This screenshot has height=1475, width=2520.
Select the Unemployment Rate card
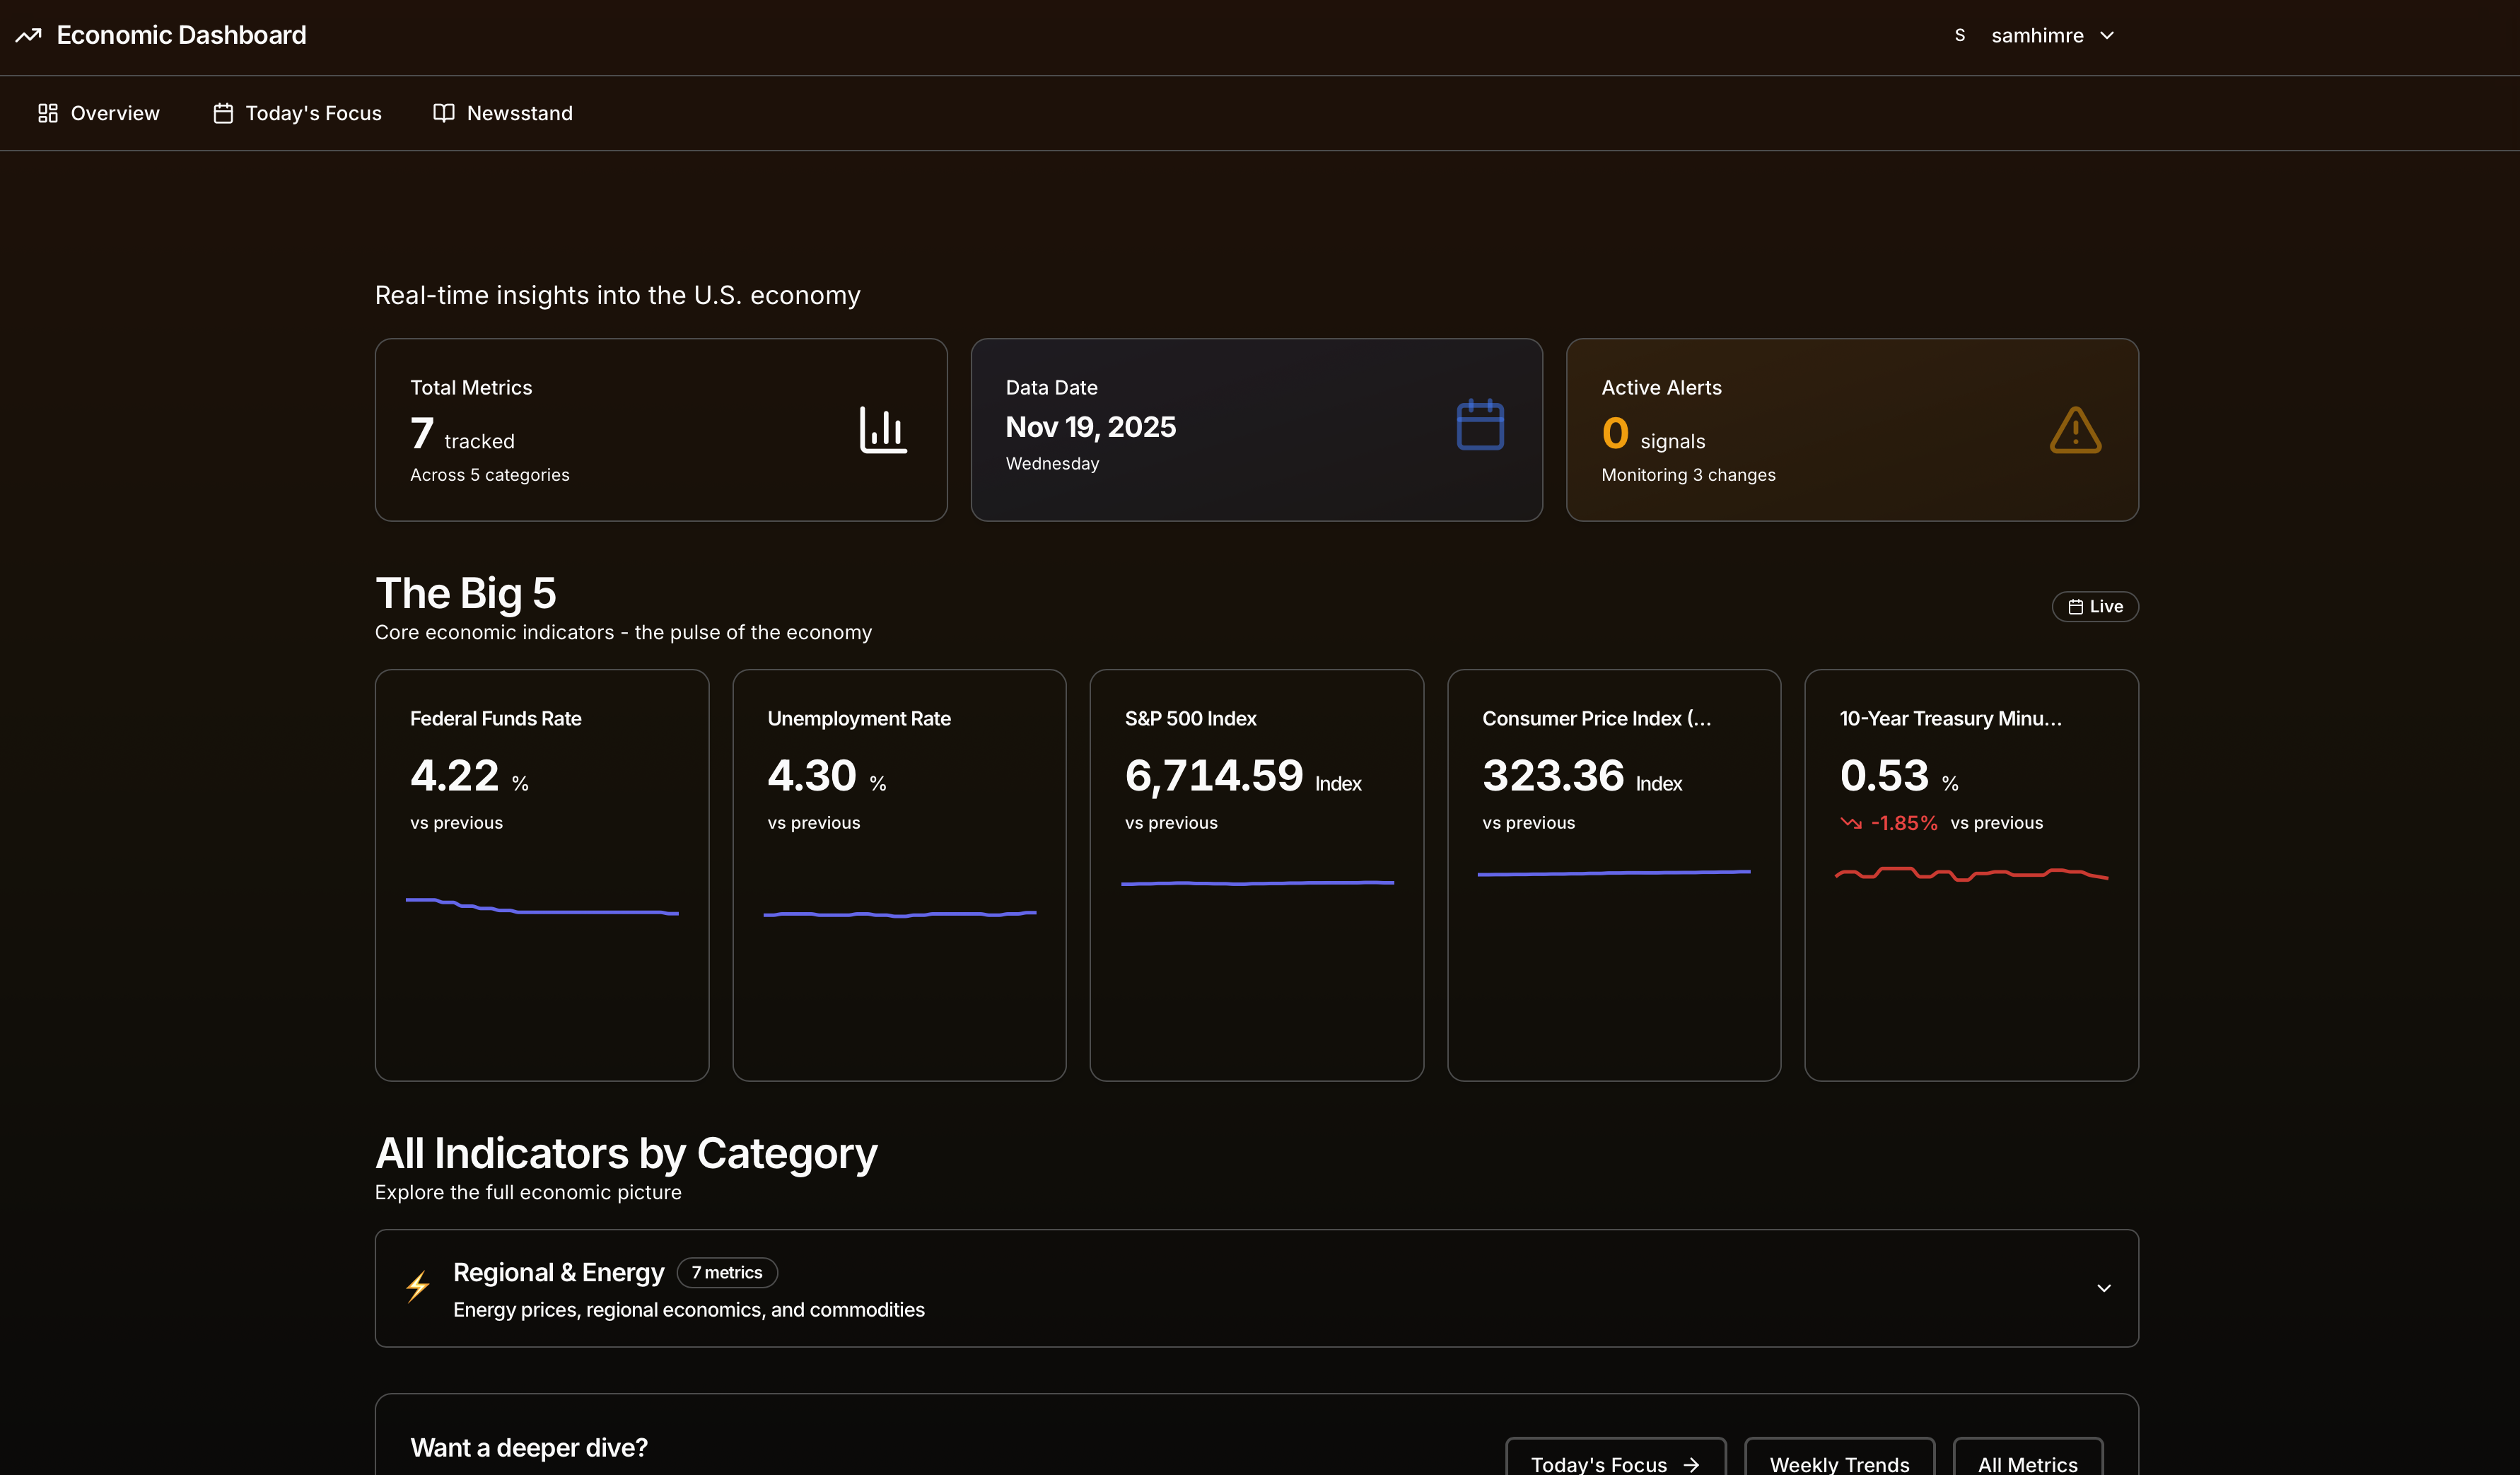click(x=898, y=875)
